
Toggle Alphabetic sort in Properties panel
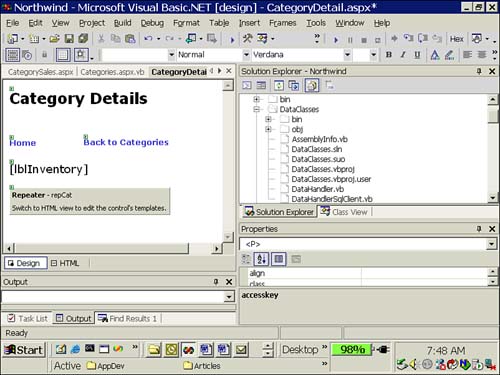(261, 259)
